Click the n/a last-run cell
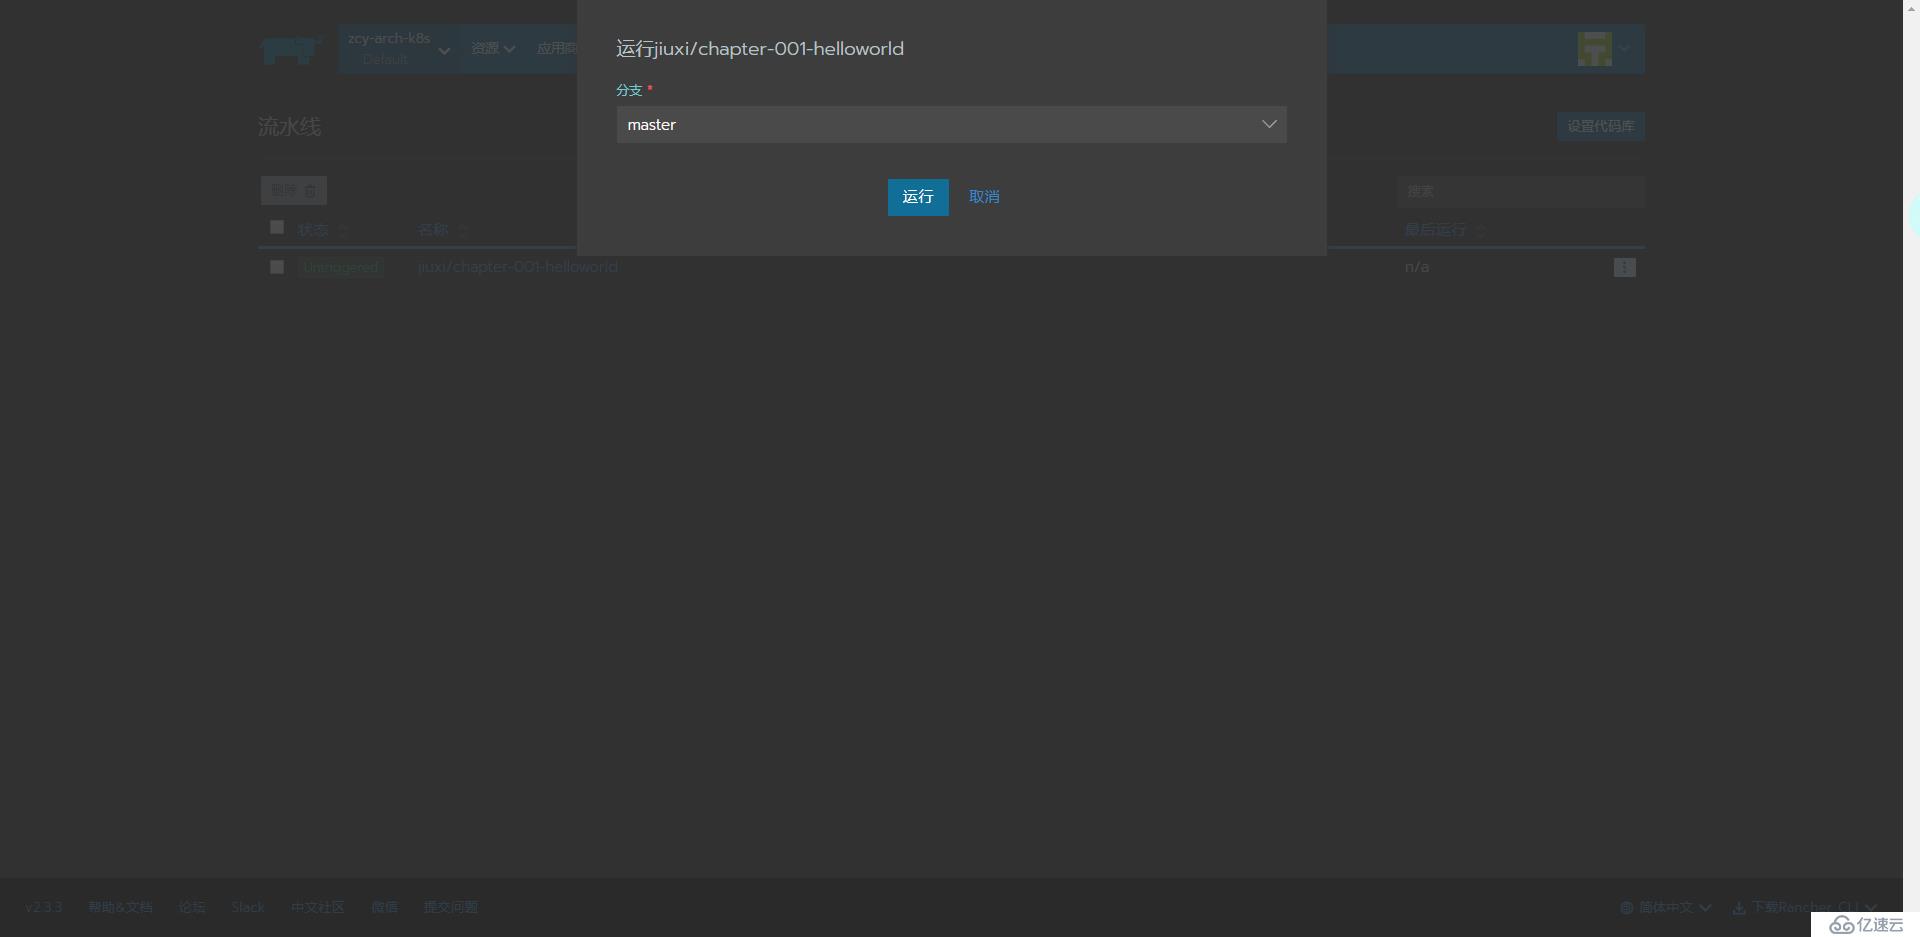1920x937 pixels. tap(1417, 267)
